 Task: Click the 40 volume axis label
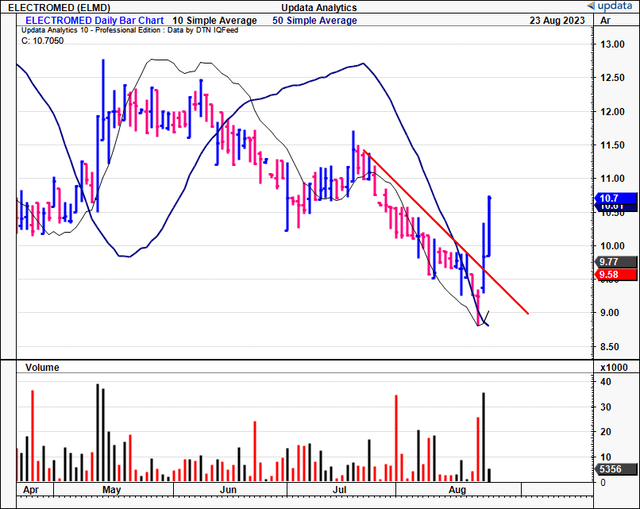pyautogui.click(x=606, y=382)
